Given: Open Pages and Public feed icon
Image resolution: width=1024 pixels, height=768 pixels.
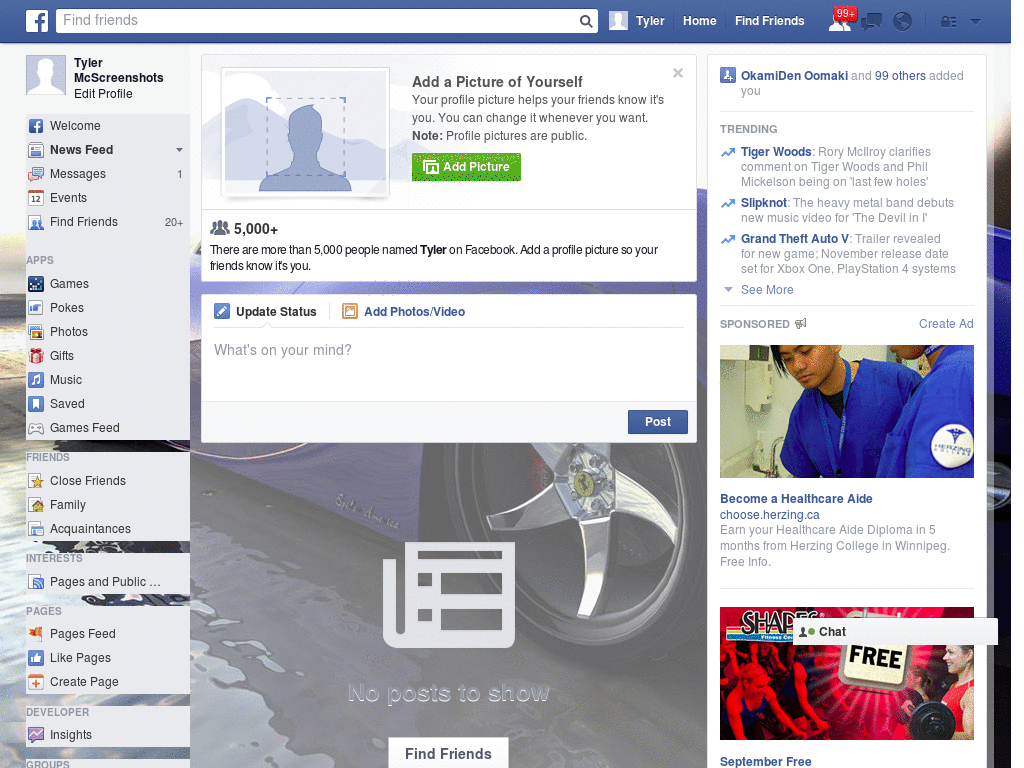Looking at the screenshot, I should pos(36,582).
